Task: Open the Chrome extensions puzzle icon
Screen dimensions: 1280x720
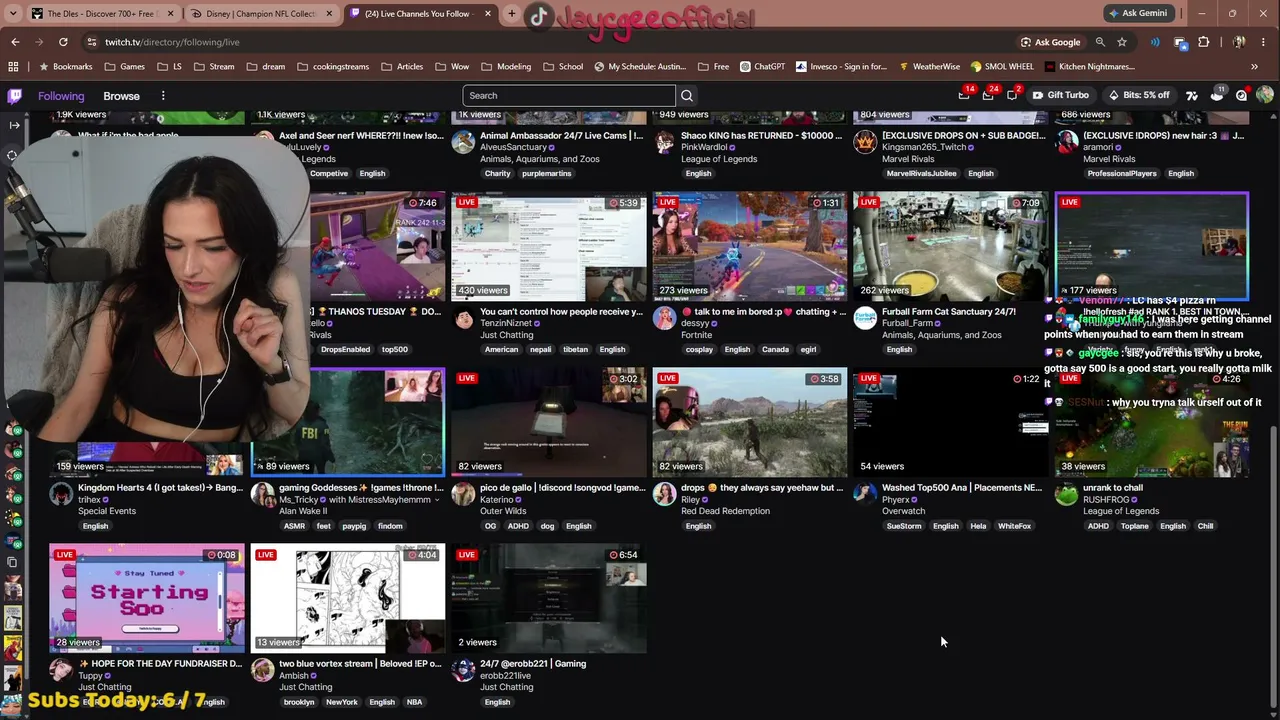Action: point(1203,42)
